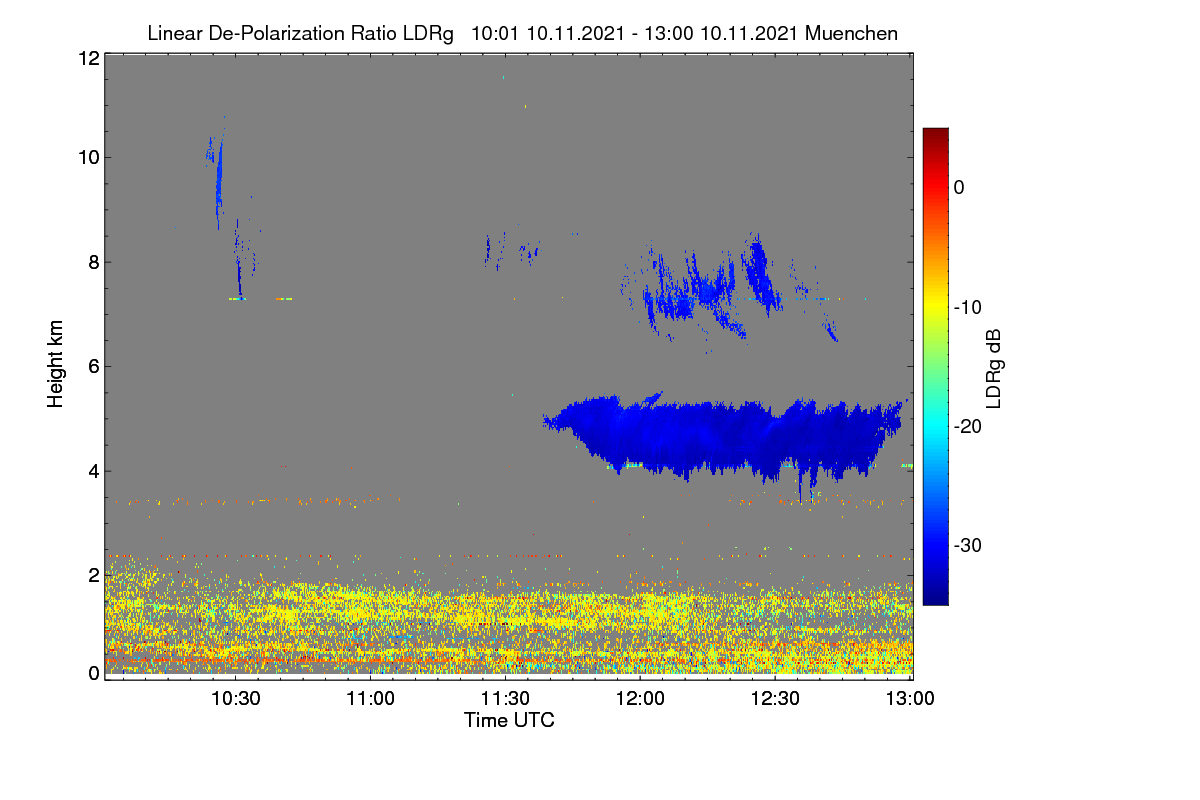Screen dimensions: 1200x800
Task: Click the 12:00 time axis tick label
Action: point(641,699)
